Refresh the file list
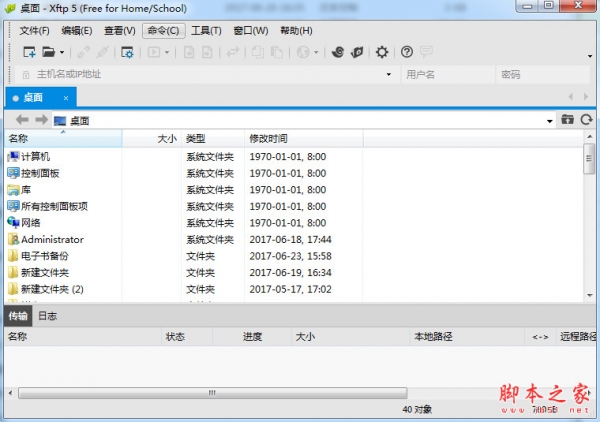The height and width of the screenshot is (422, 600). click(586, 120)
